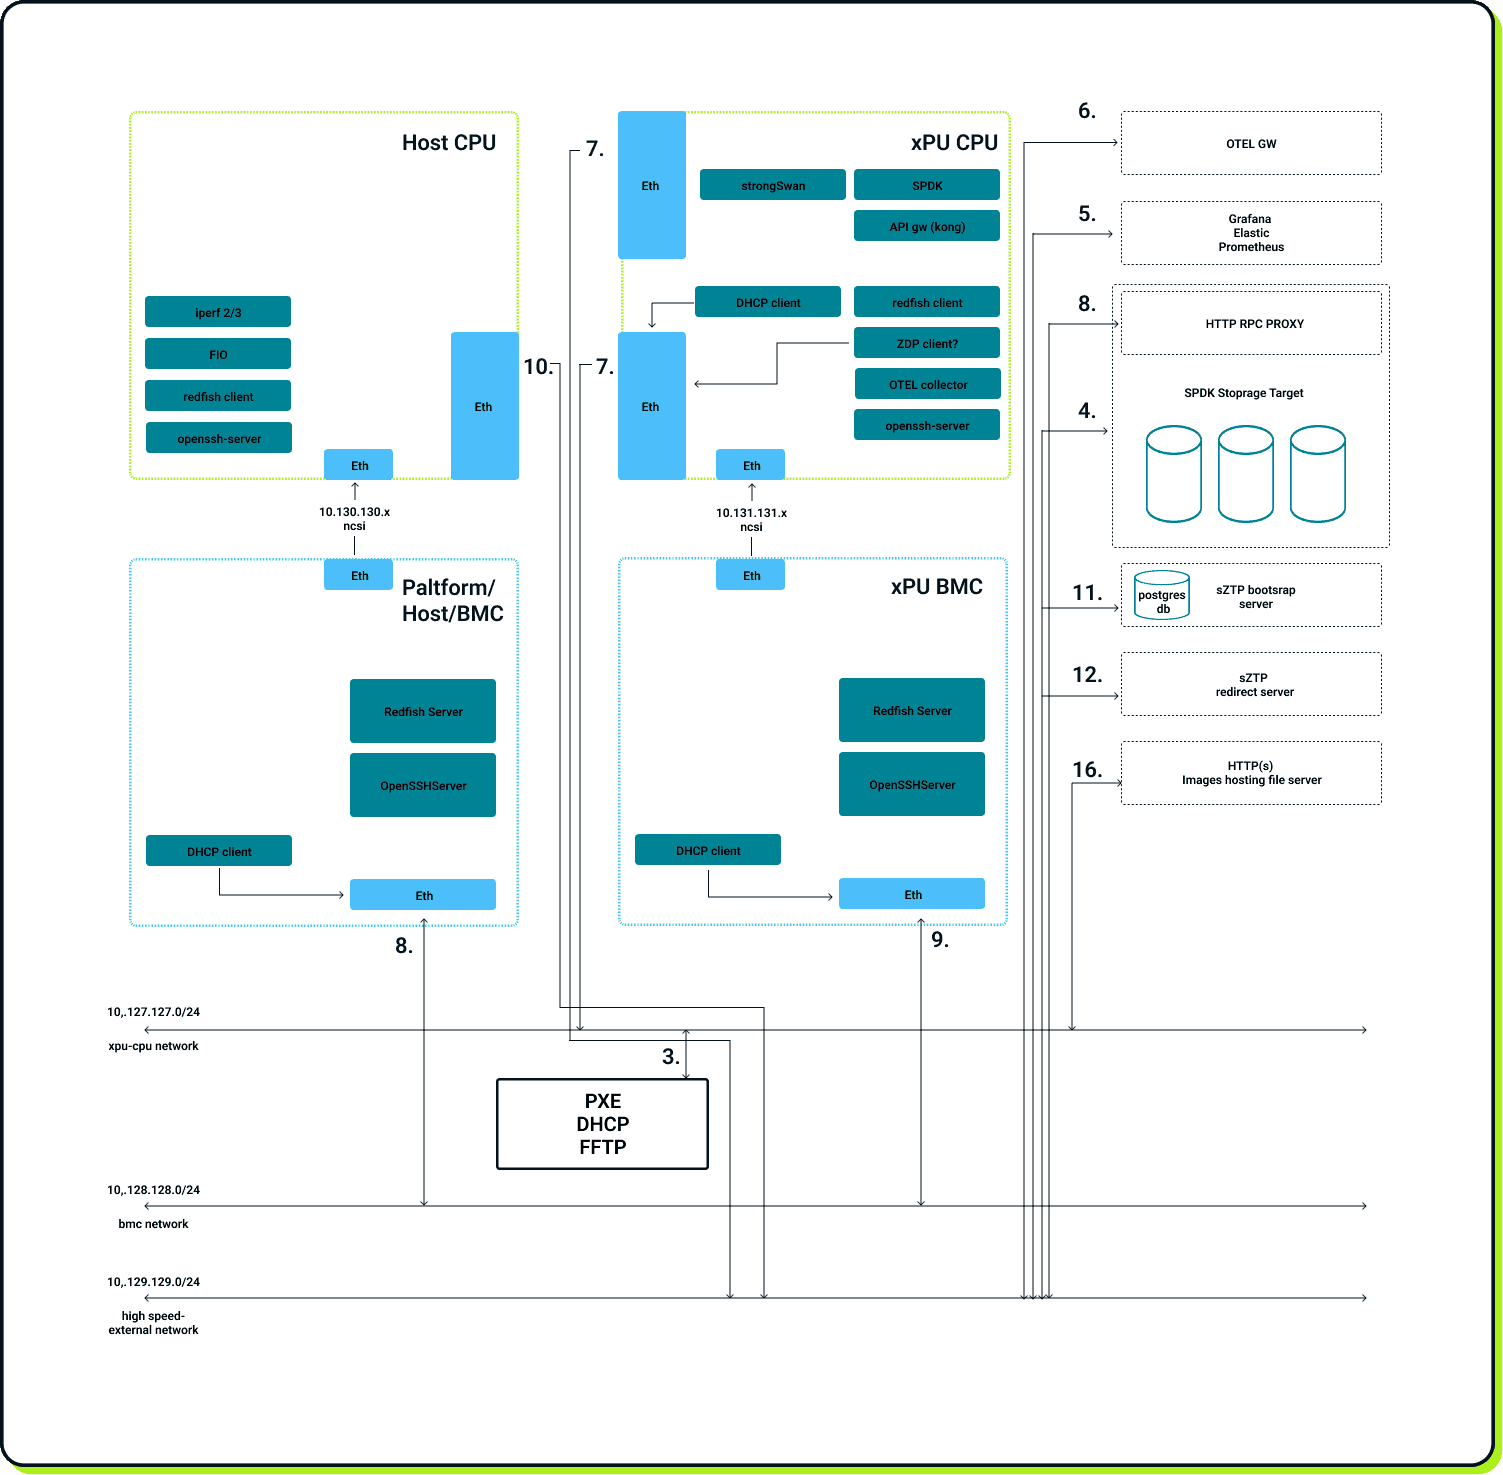Click the SPDK block

926,184
